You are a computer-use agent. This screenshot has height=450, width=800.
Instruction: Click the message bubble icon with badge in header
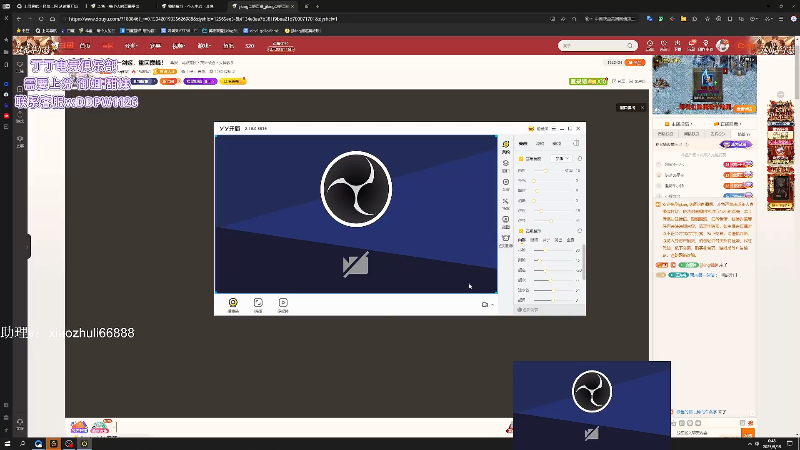(x=692, y=45)
